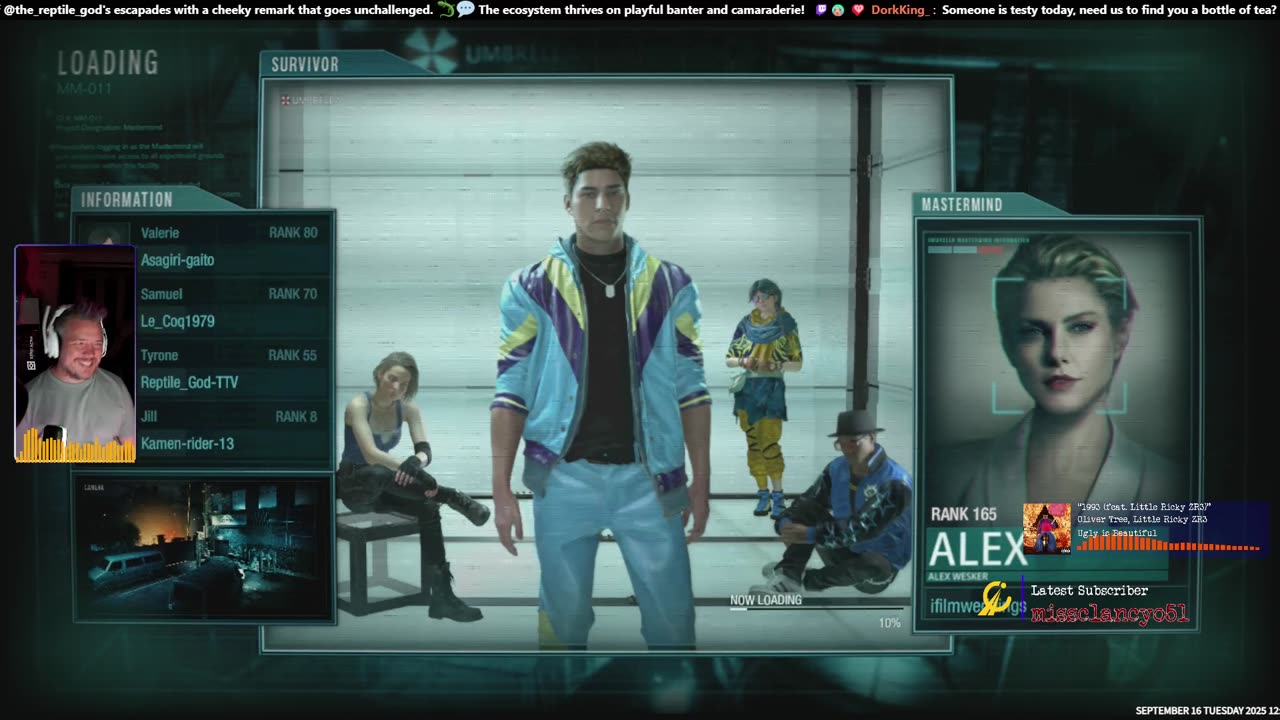This screenshot has width=1280, height=720.
Task: Click the LOADING title text
Action: [x=108, y=63]
